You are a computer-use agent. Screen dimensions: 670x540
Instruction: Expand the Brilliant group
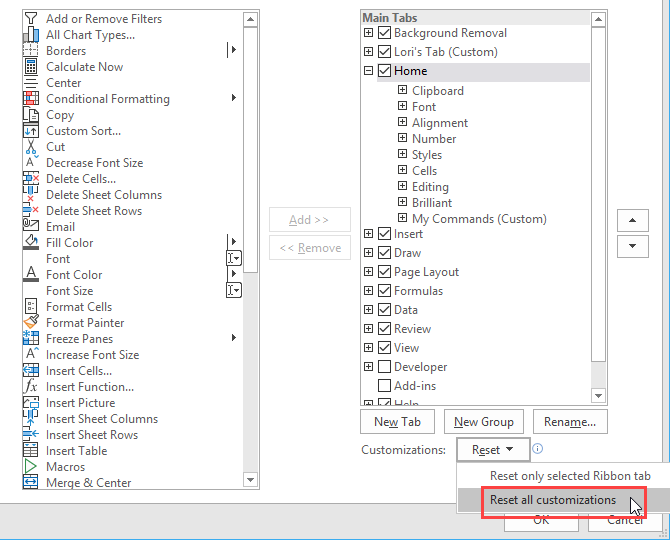(x=403, y=202)
